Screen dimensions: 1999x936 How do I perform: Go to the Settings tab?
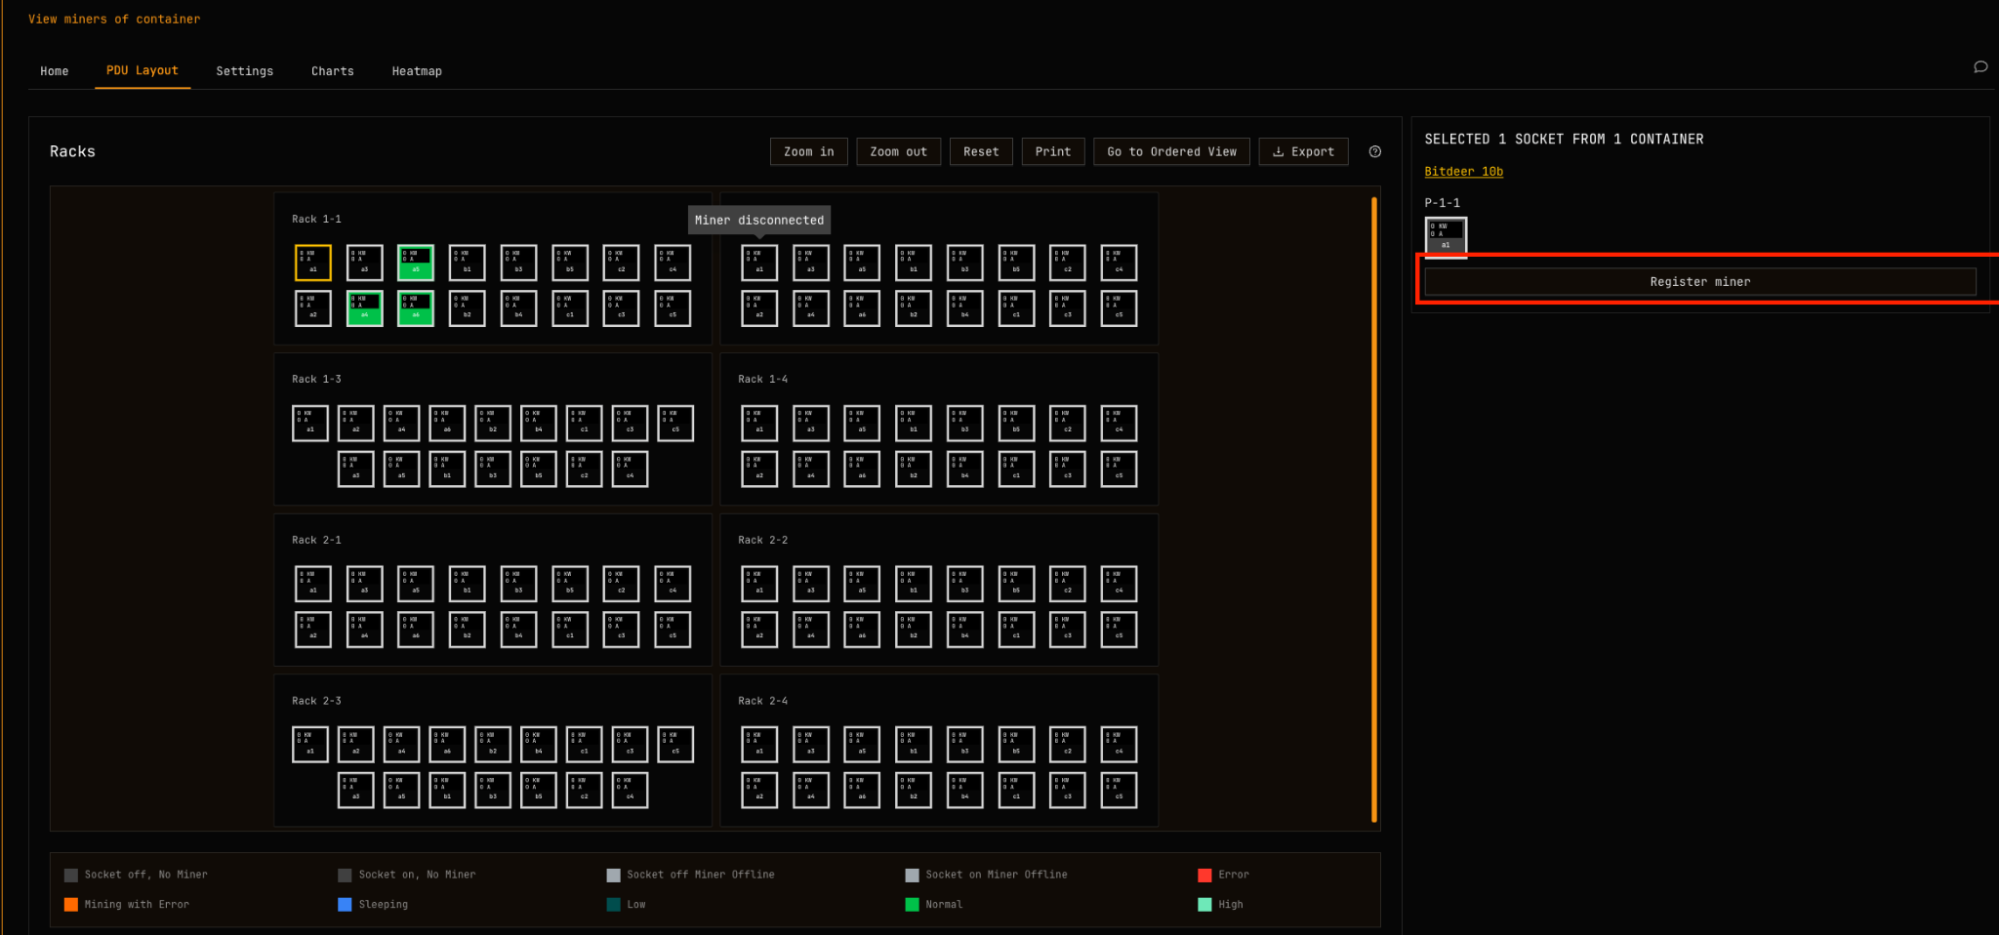click(244, 71)
